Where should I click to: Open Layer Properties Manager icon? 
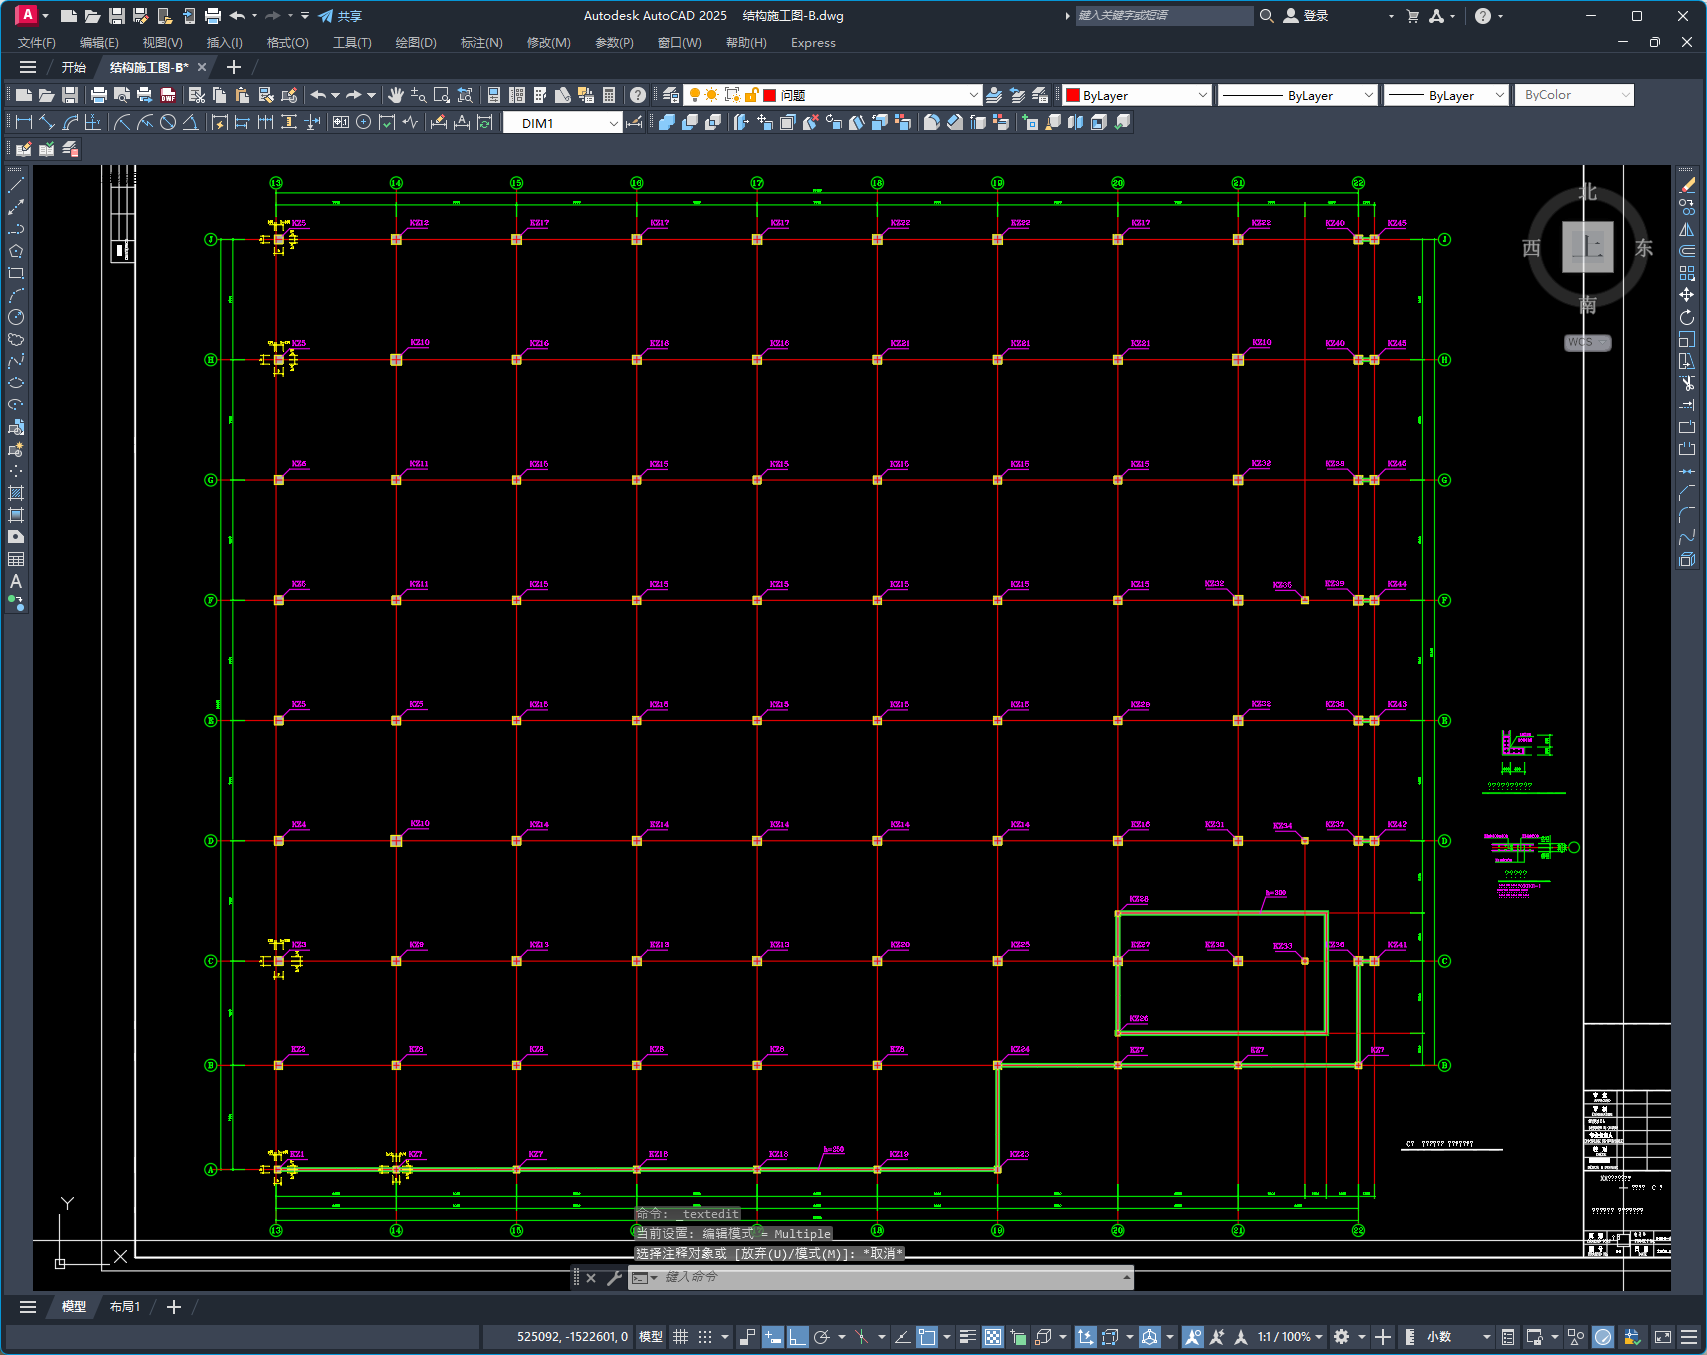[x=671, y=95]
